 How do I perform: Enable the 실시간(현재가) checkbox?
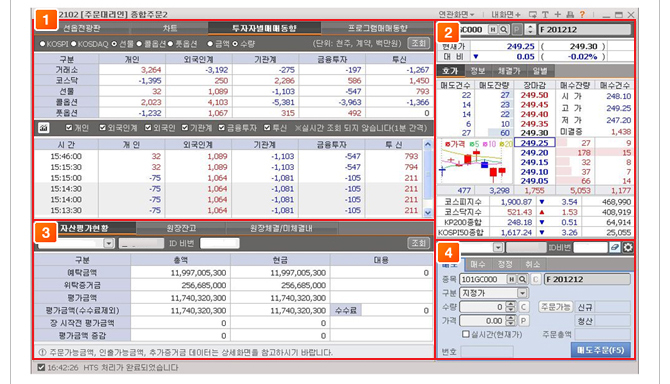point(466,334)
